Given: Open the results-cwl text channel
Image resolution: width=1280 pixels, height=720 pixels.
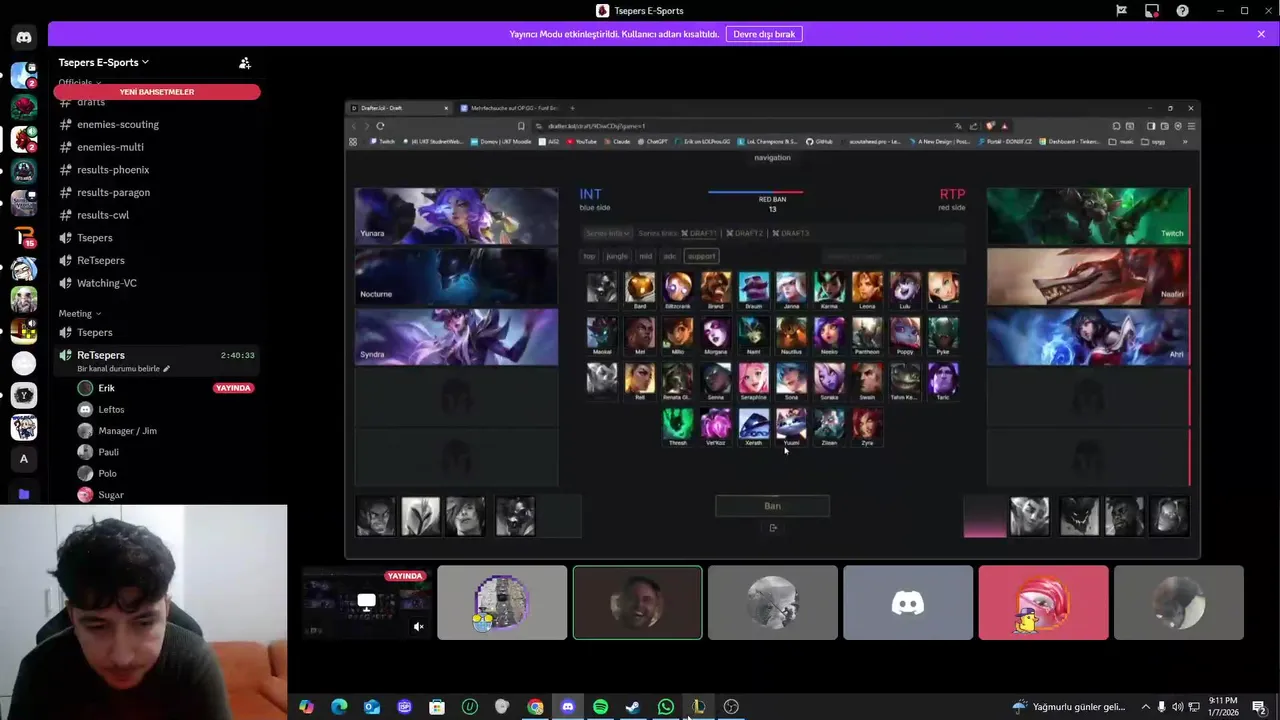Looking at the screenshot, I should (x=103, y=215).
